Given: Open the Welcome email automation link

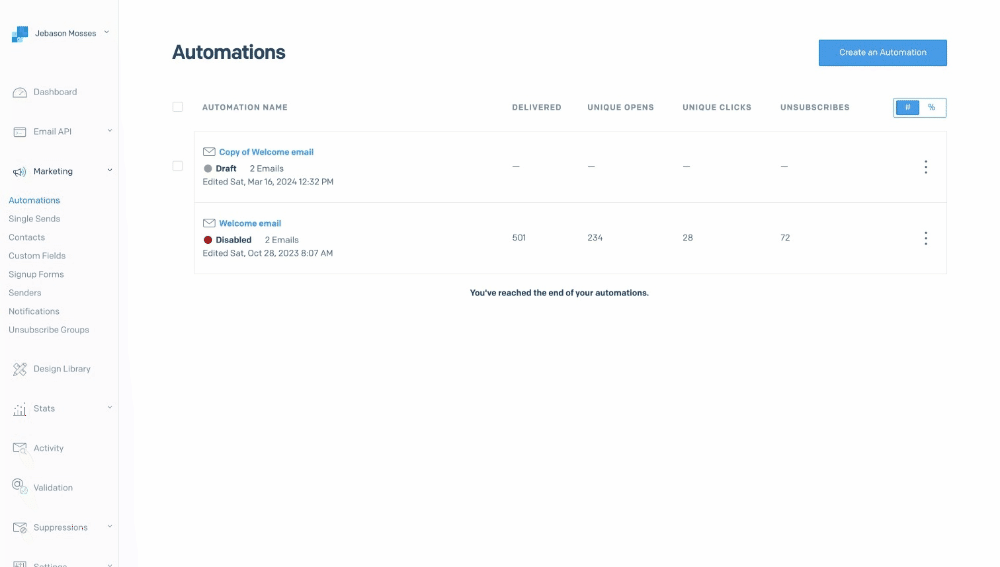Looking at the screenshot, I should 250,223.
